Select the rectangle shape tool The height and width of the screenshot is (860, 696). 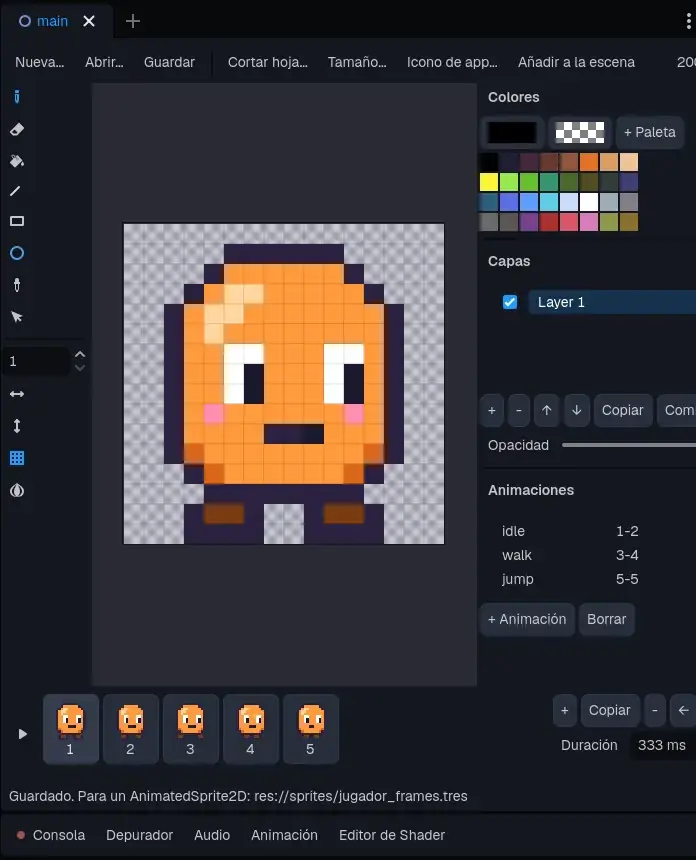tap(17, 221)
